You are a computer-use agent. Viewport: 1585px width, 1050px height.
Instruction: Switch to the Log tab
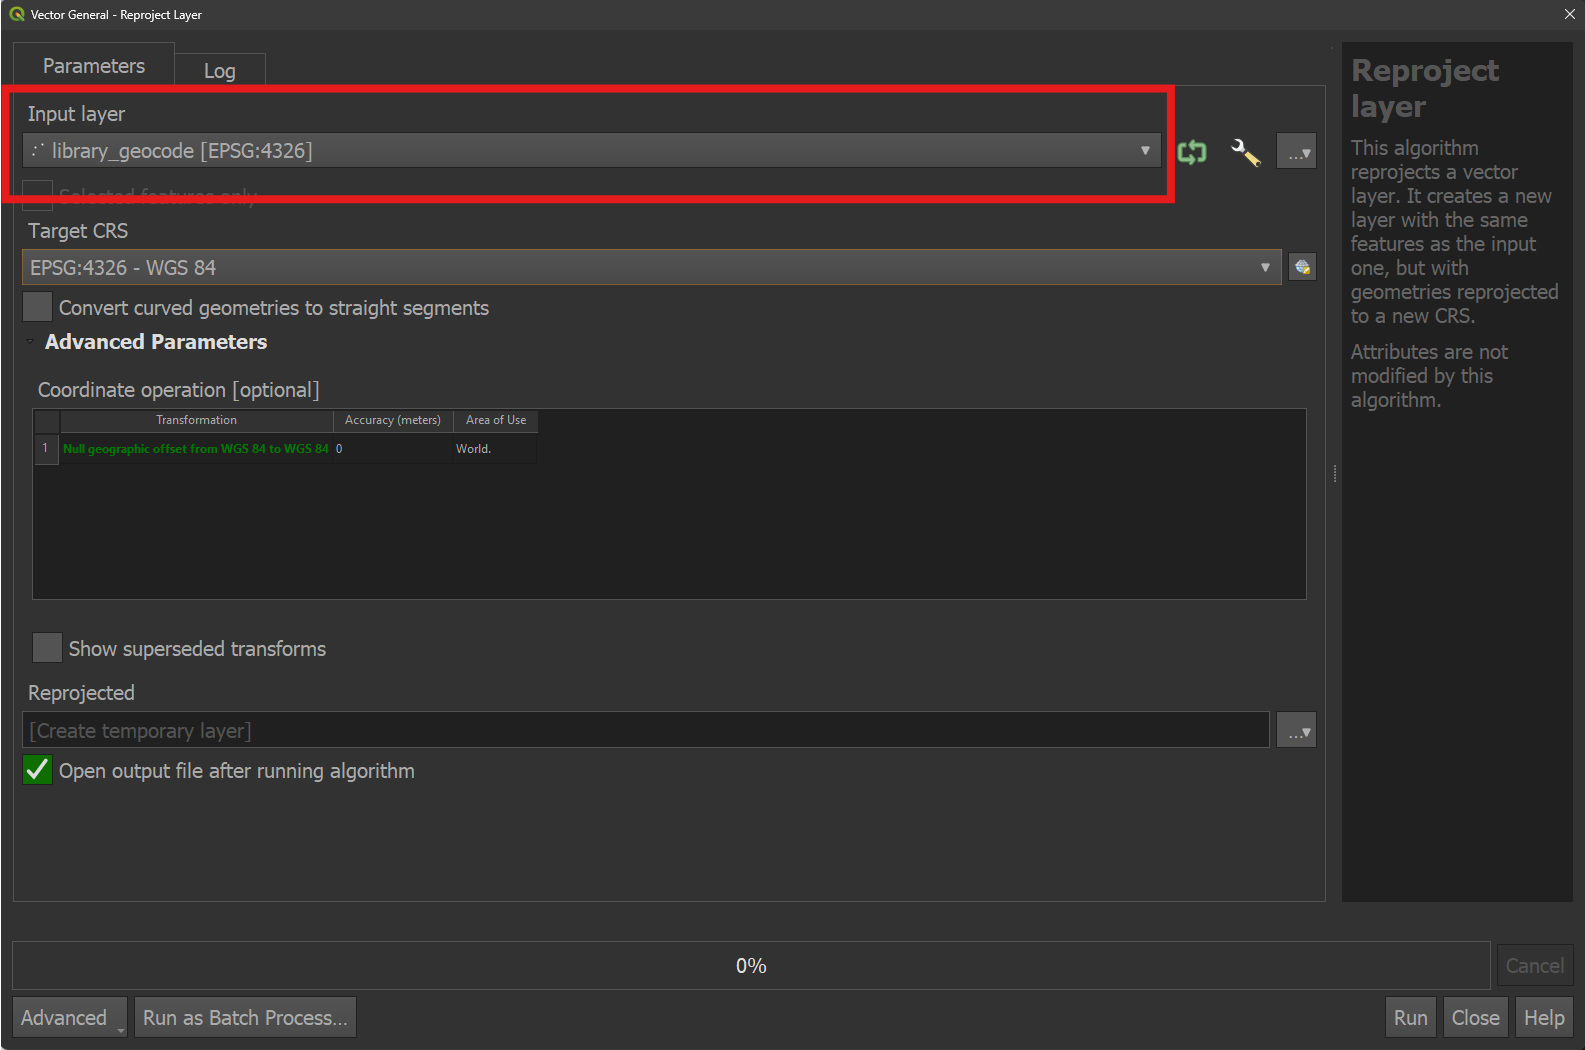pos(220,71)
